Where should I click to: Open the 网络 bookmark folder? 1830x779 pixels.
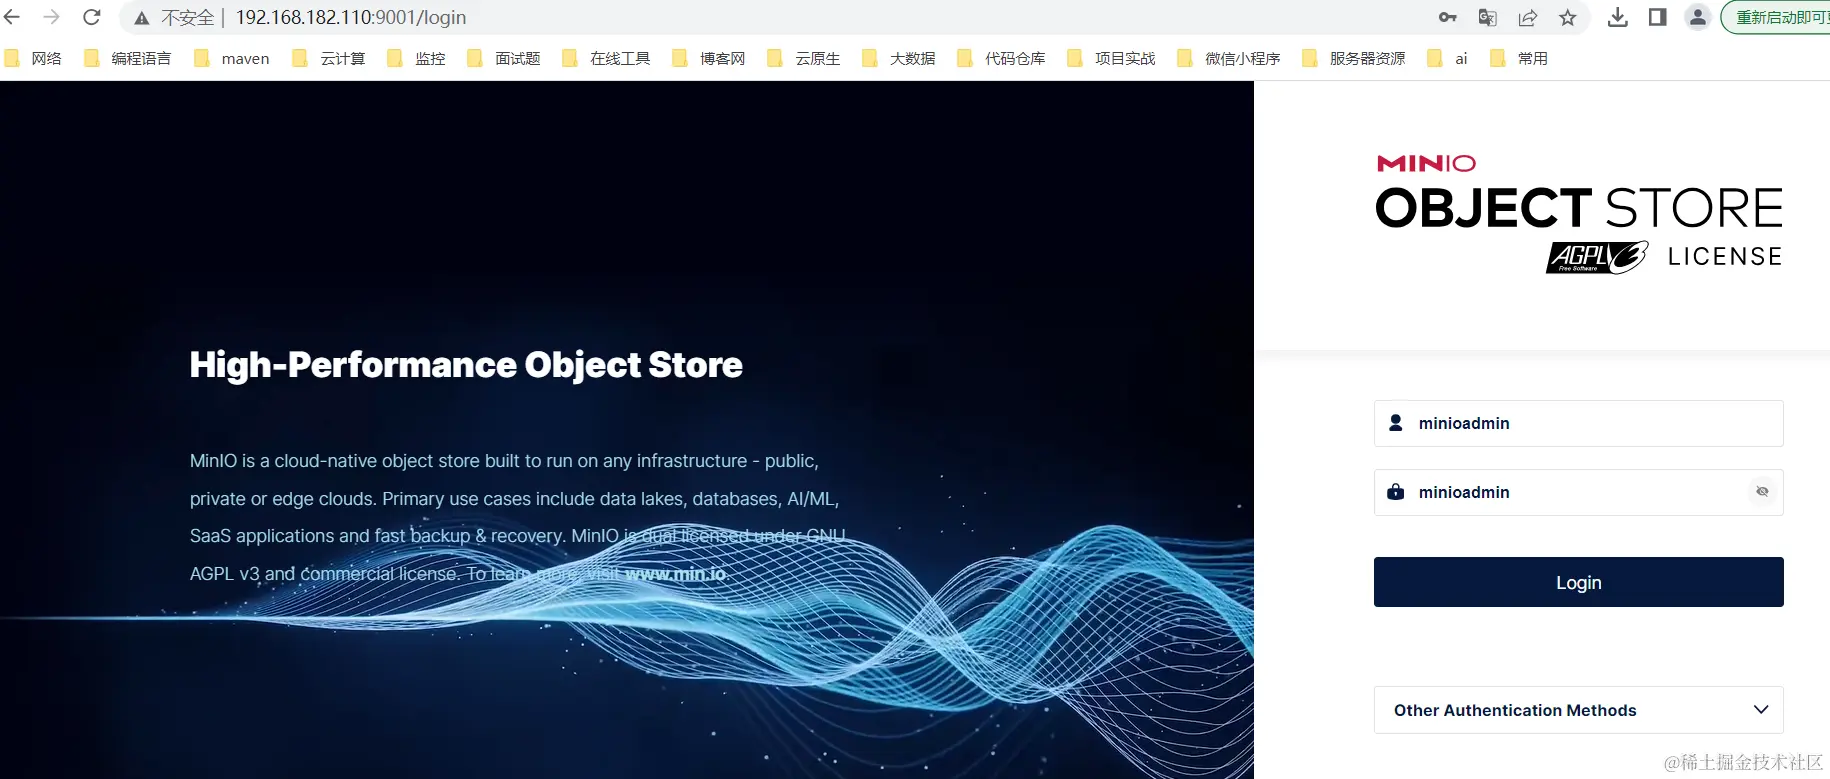[x=34, y=58]
